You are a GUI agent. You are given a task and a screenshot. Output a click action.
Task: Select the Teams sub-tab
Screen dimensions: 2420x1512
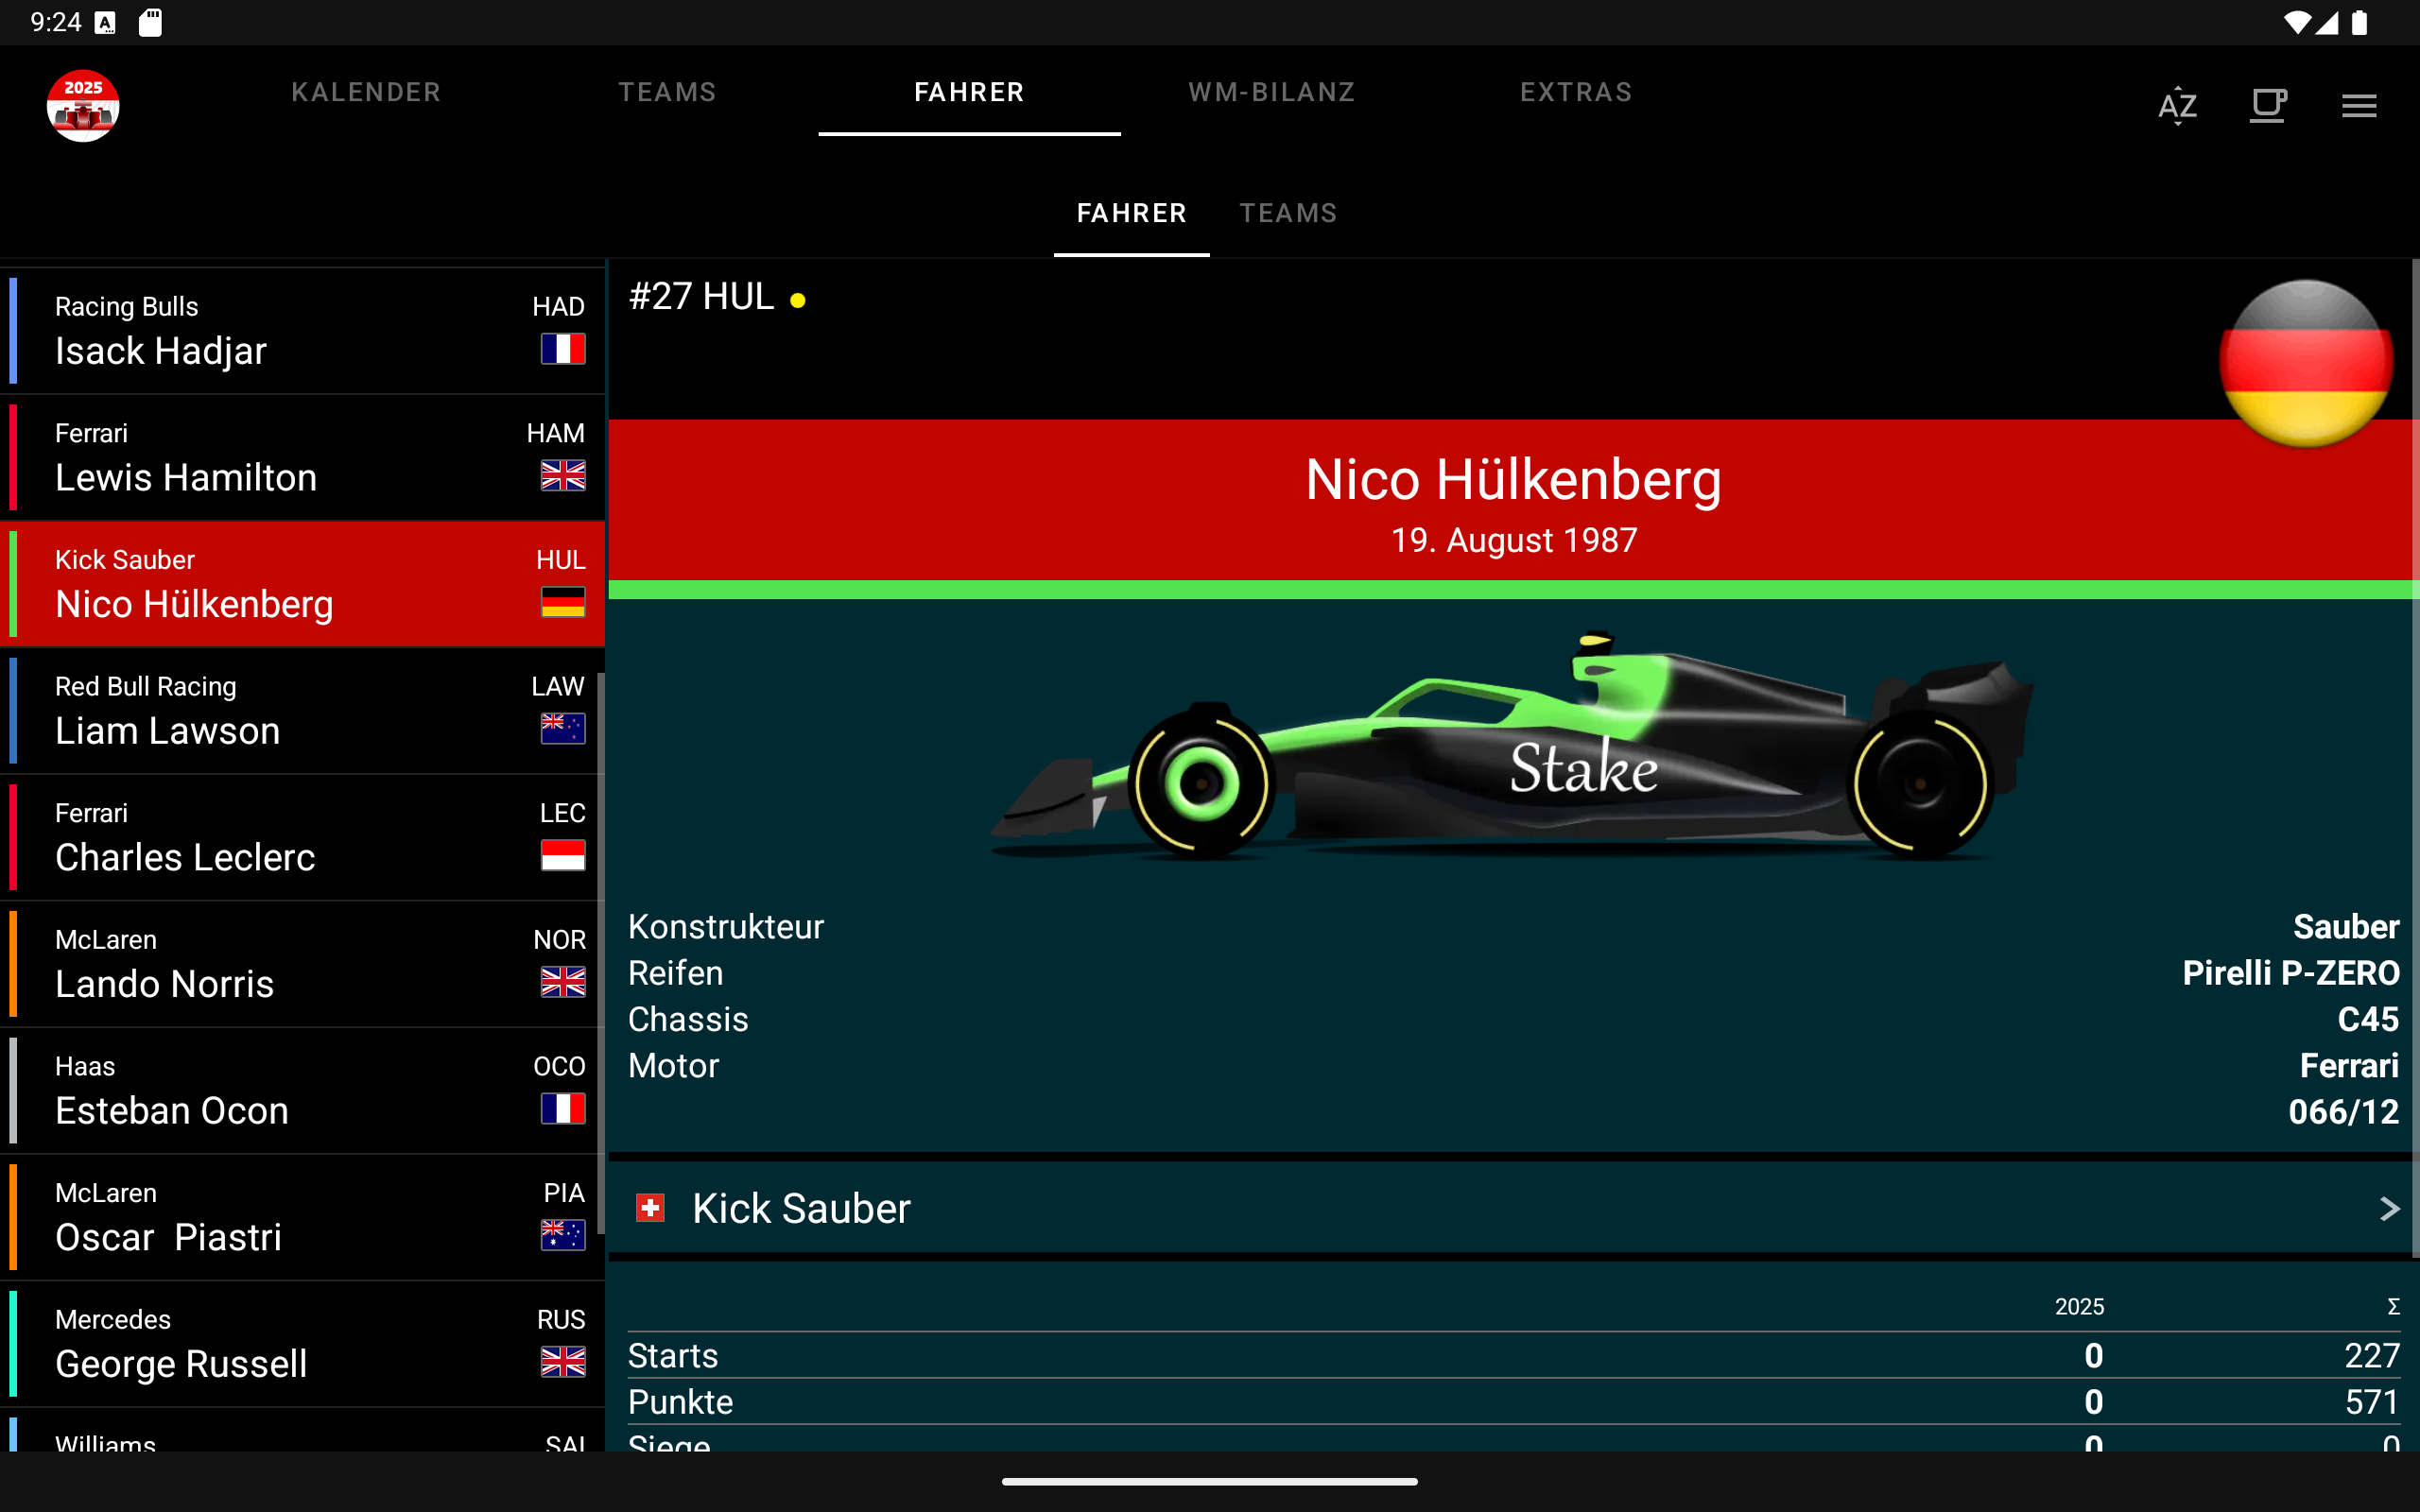[1288, 213]
